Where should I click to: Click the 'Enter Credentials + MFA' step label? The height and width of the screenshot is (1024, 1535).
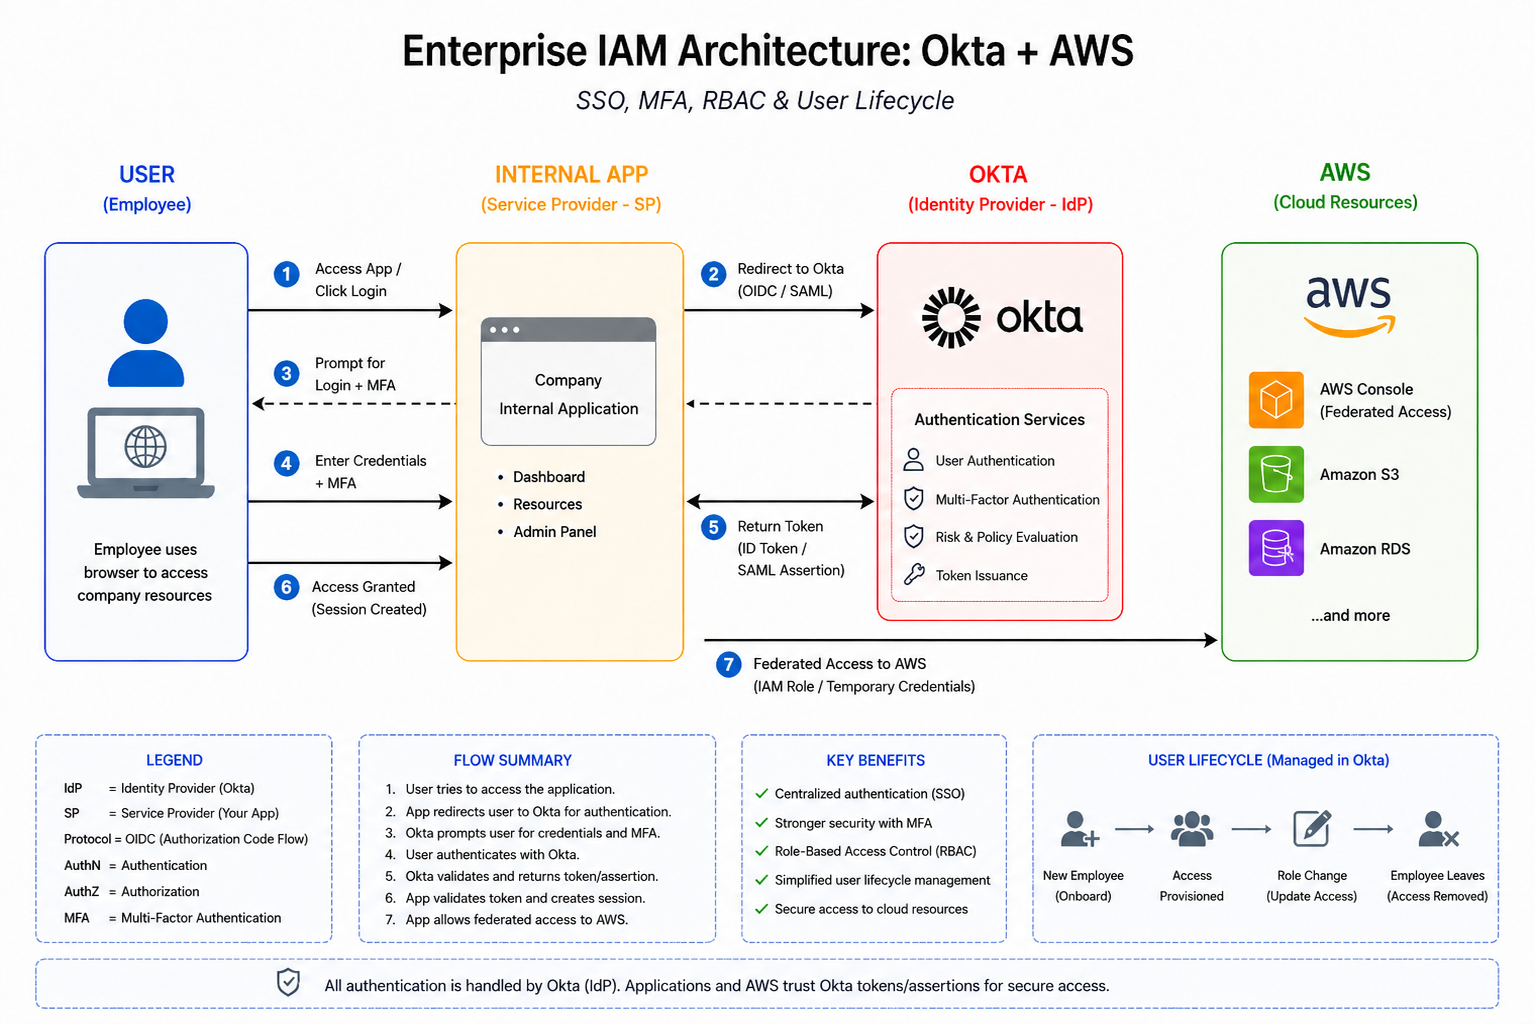click(x=370, y=472)
